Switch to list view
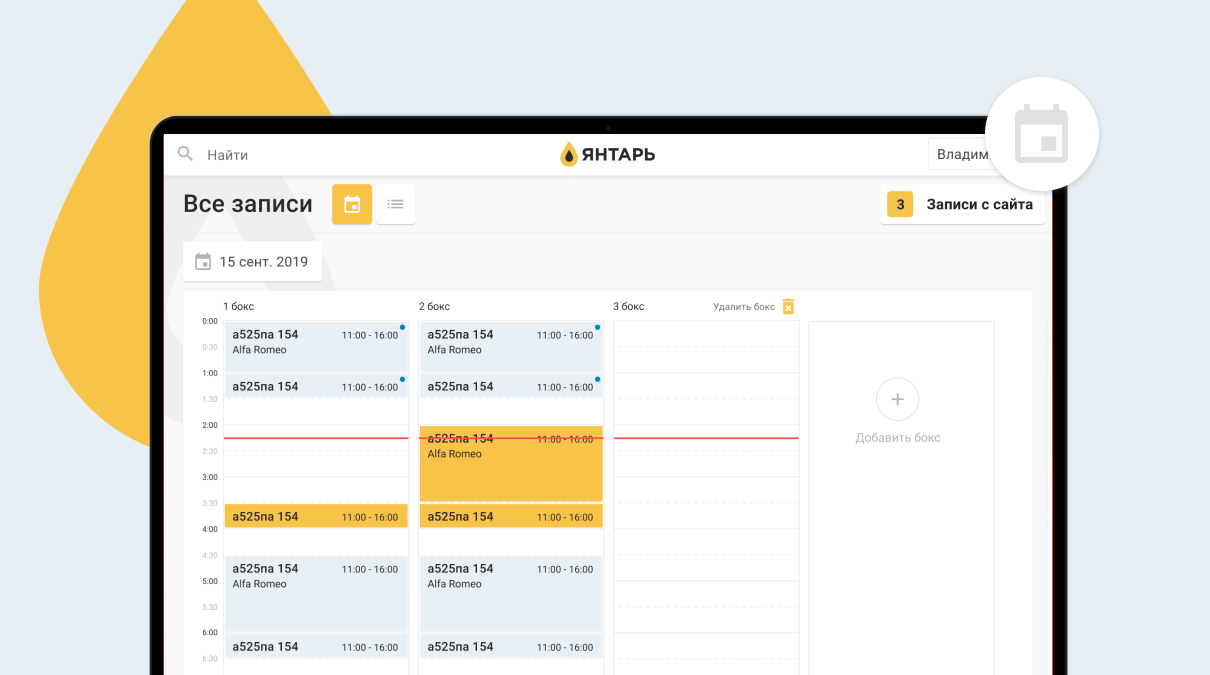 coord(395,204)
